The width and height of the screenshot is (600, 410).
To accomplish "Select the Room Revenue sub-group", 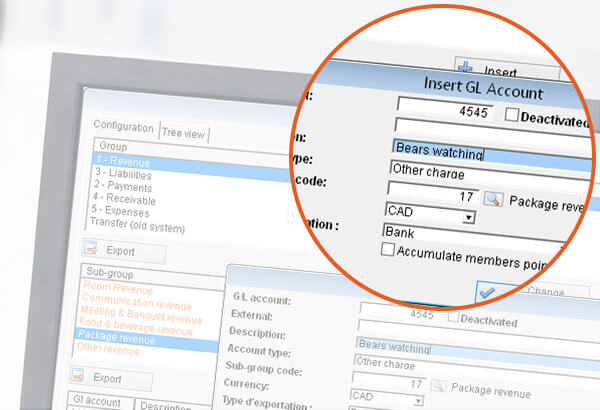I will pos(118,287).
